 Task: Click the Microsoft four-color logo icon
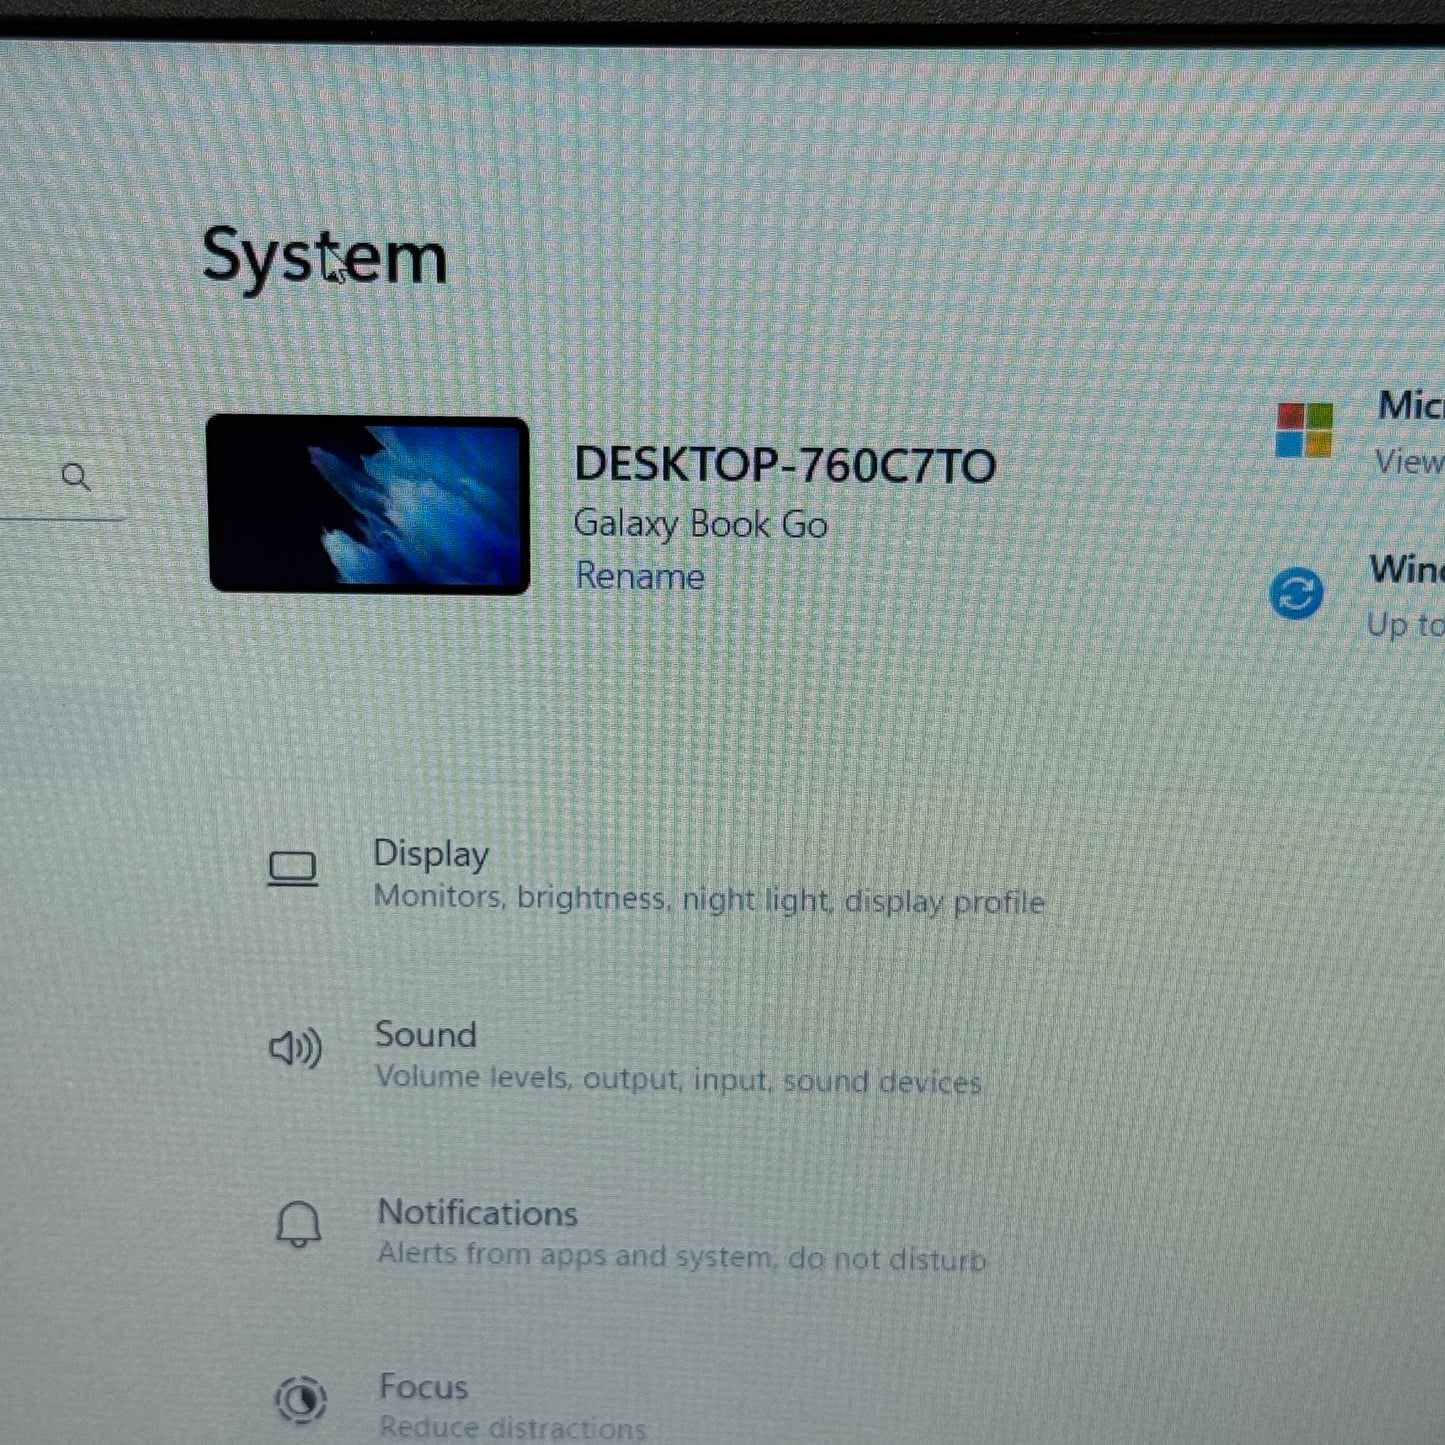(1304, 430)
